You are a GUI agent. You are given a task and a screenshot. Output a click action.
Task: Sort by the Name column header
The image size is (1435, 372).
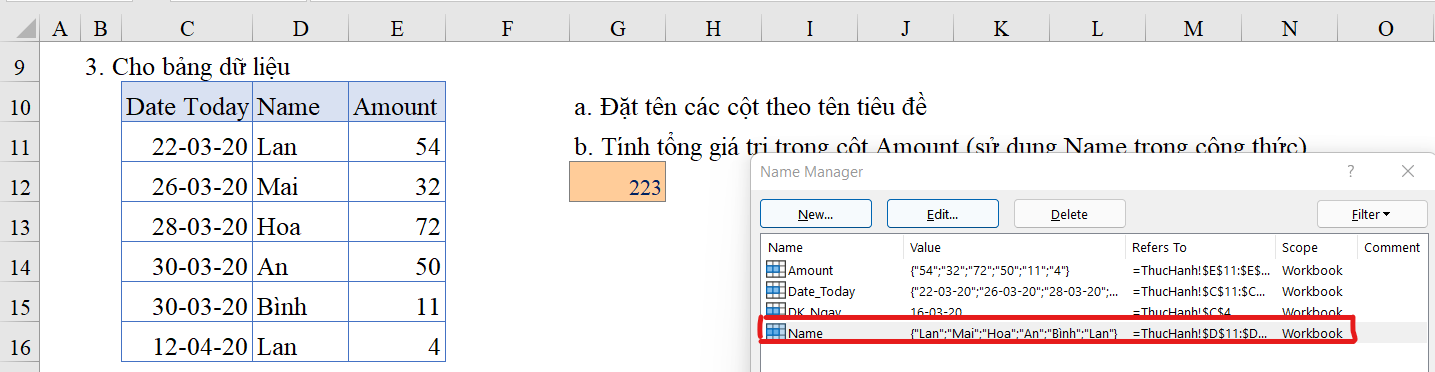[x=832, y=247]
